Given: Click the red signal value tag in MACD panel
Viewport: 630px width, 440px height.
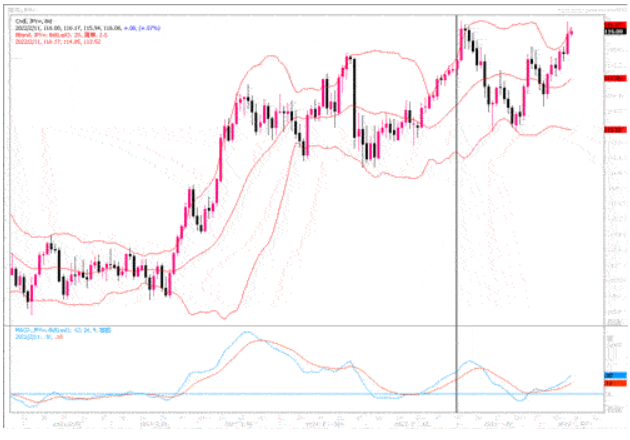Looking at the screenshot, I should coord(615,383).
